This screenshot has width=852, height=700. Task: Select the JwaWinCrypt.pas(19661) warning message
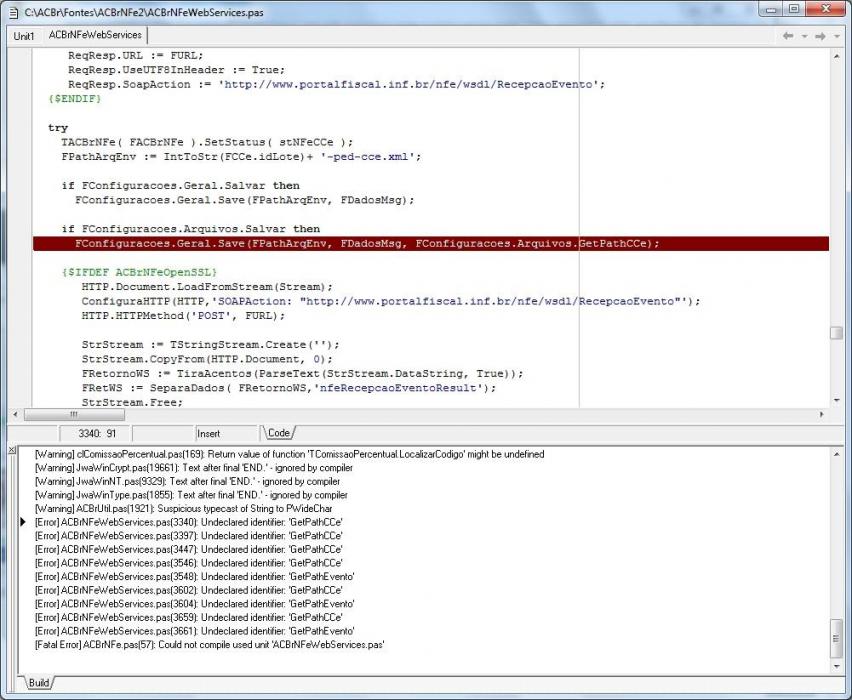(193, 467)
